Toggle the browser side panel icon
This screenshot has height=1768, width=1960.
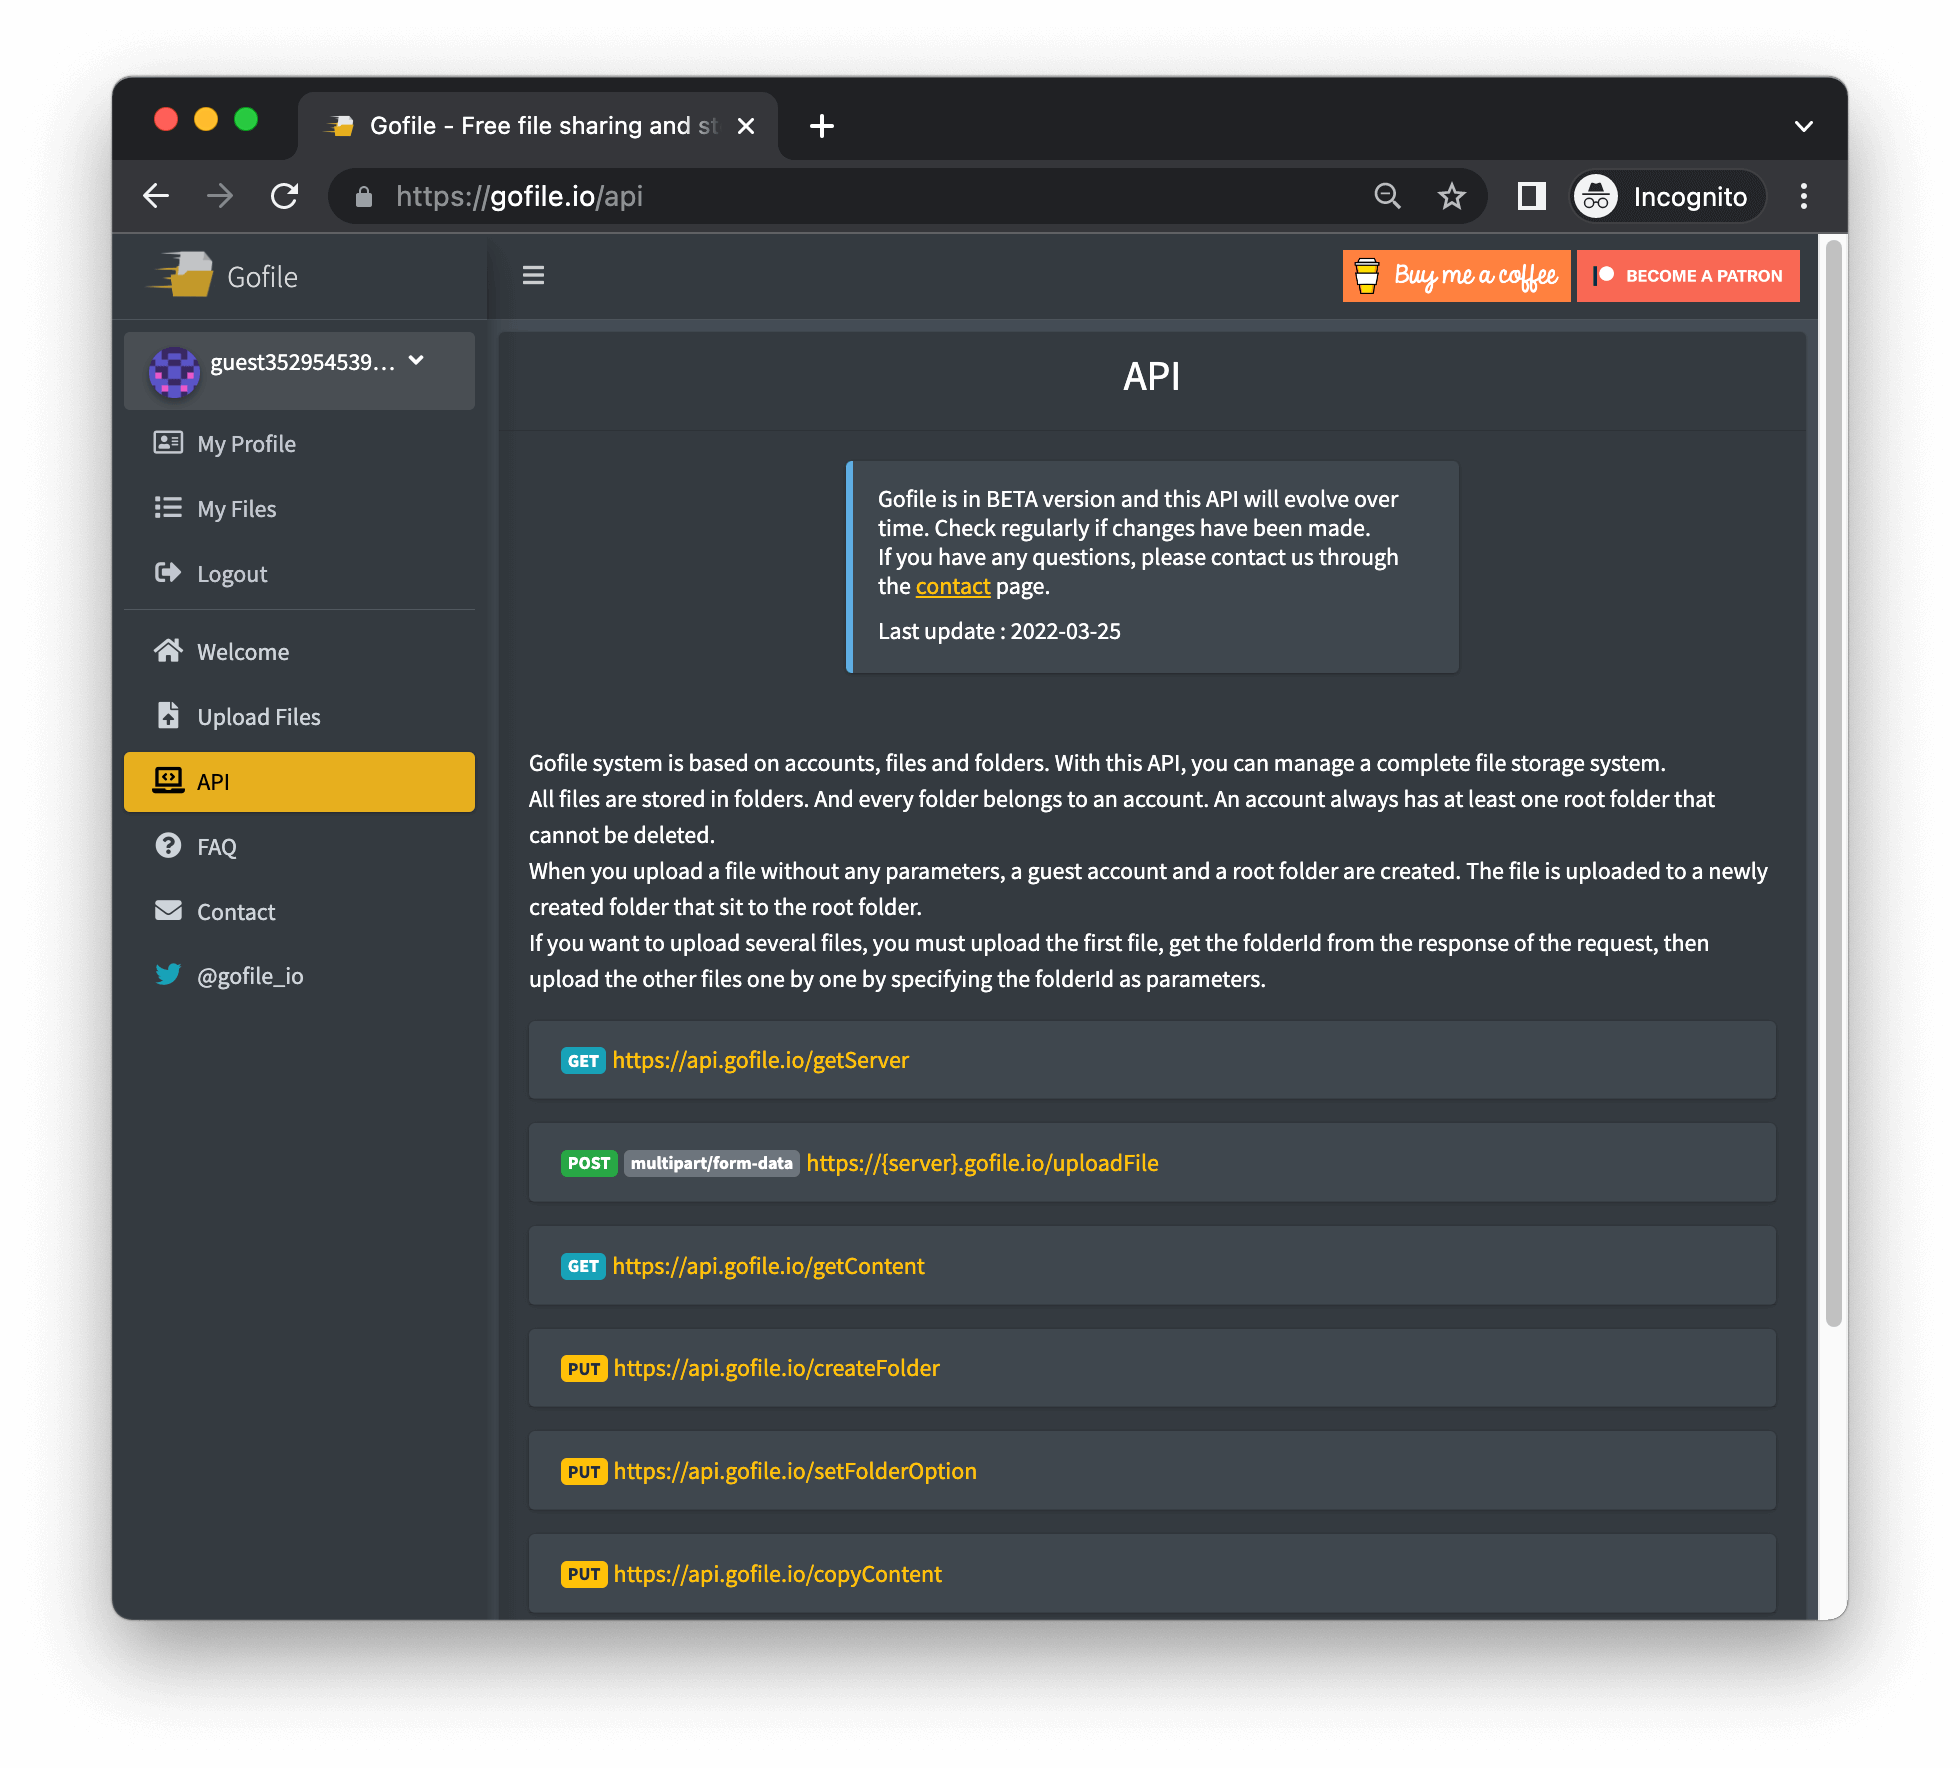pos(1531,196)
